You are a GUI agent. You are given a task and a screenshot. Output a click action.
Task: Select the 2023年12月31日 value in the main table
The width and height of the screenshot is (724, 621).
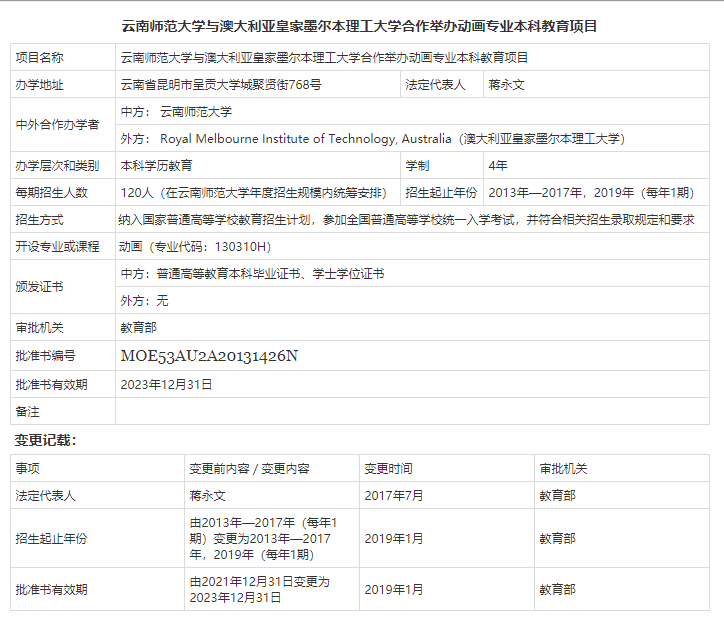(x=166, y=384)
